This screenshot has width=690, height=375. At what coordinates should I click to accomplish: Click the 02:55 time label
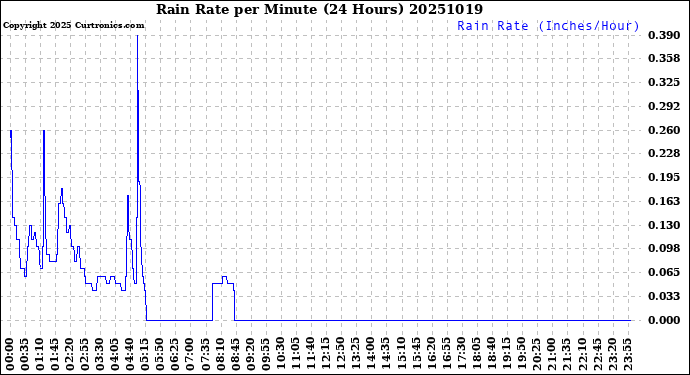pyautogui.click(x=85, y=355)
